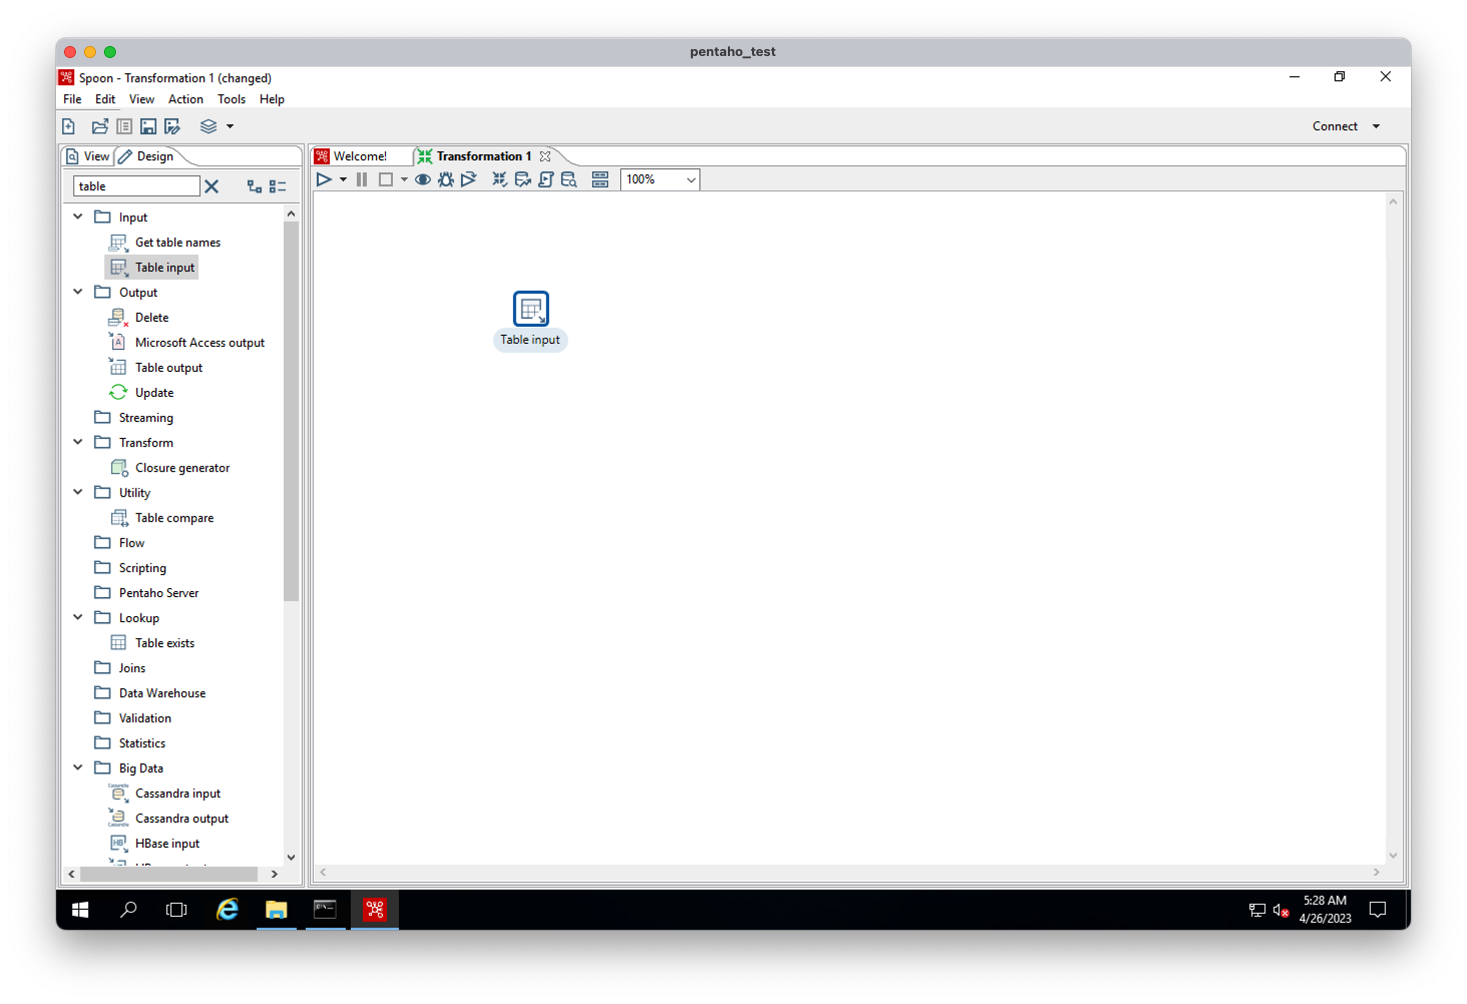This screenshot has height=1004, width=1467.
Task: Open the File menu
Action: point(72,100)
